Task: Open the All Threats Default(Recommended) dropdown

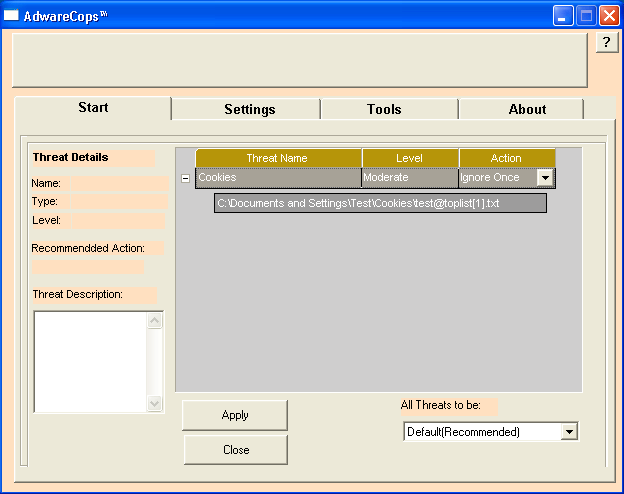Action: point(569,432)
